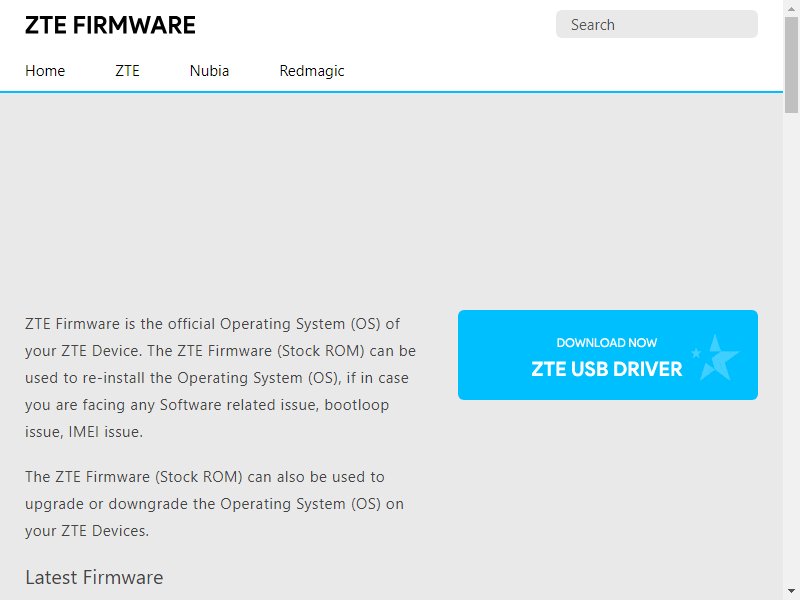Open the Nubia menu item
Image resolution: width=800 pixels, height=600 pixels.
tap(209, 70)
